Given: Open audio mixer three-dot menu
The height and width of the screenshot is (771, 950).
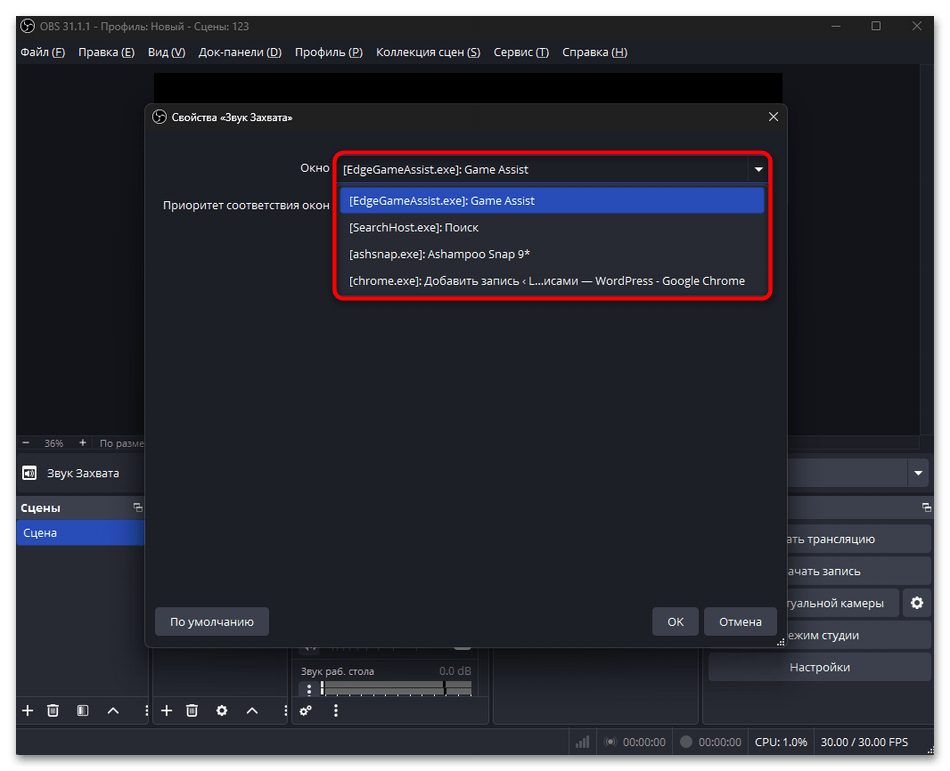Looking at the screenshot, I should [x=336, y=710].
